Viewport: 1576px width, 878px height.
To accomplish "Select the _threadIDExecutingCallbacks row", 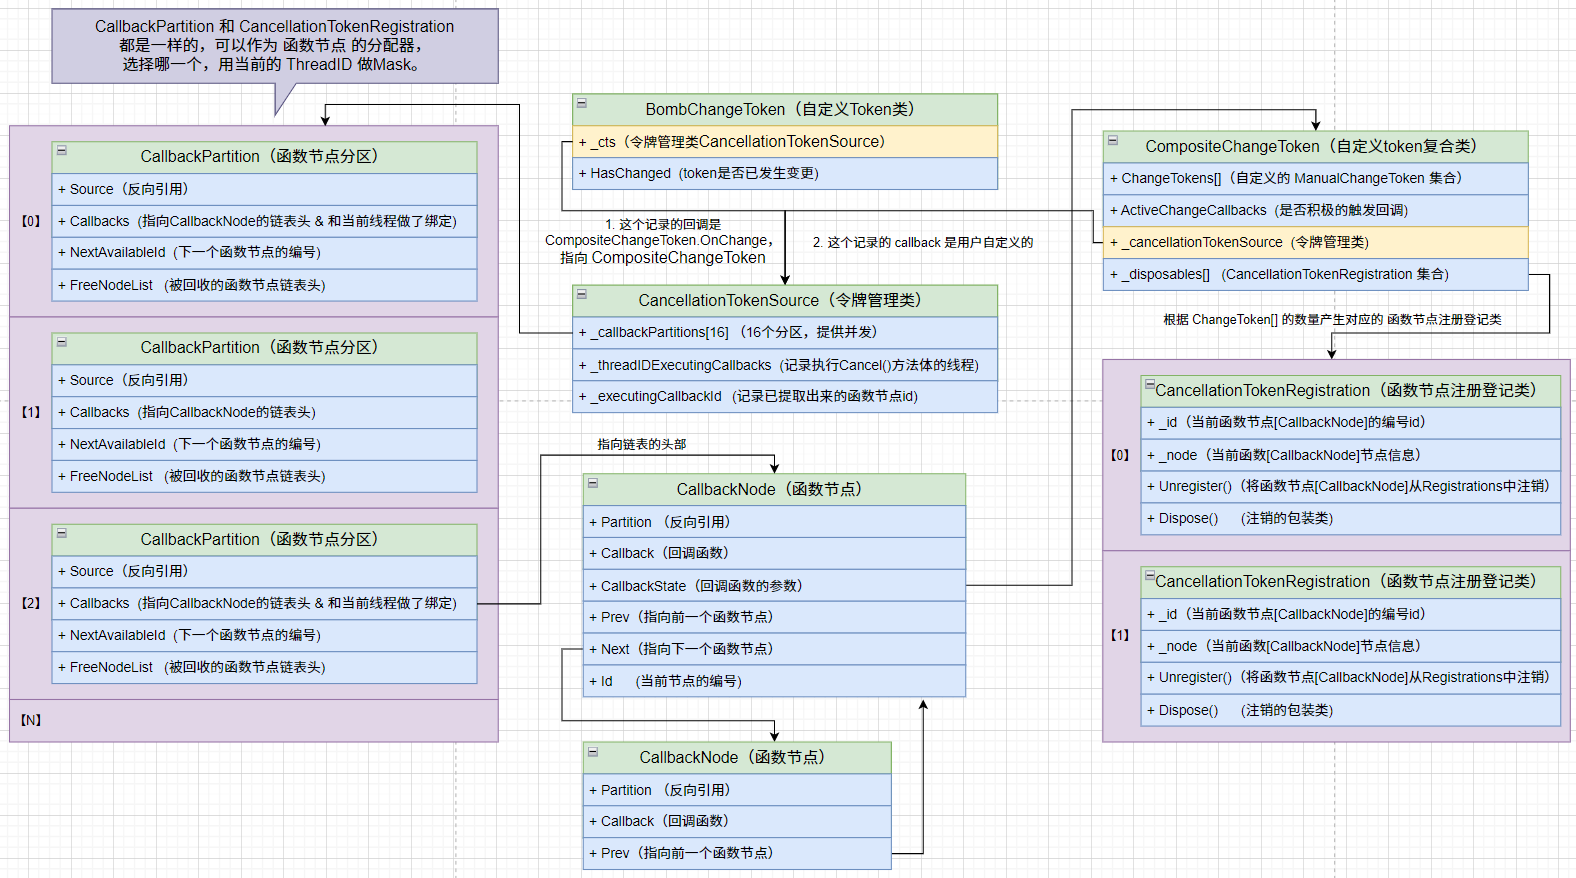I will pos(785,365).
